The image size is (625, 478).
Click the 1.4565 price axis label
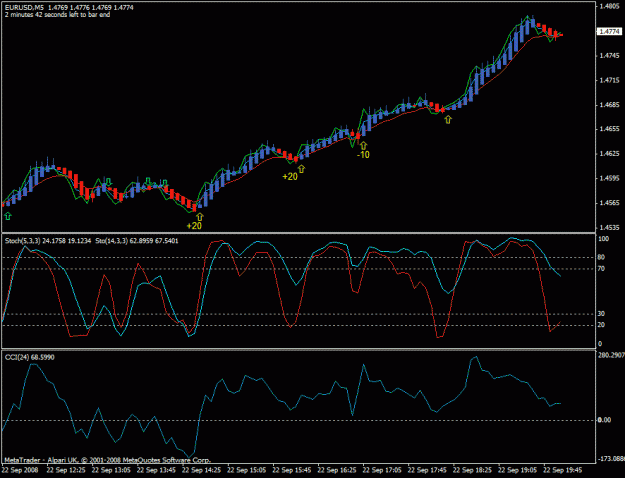point(609,203)
